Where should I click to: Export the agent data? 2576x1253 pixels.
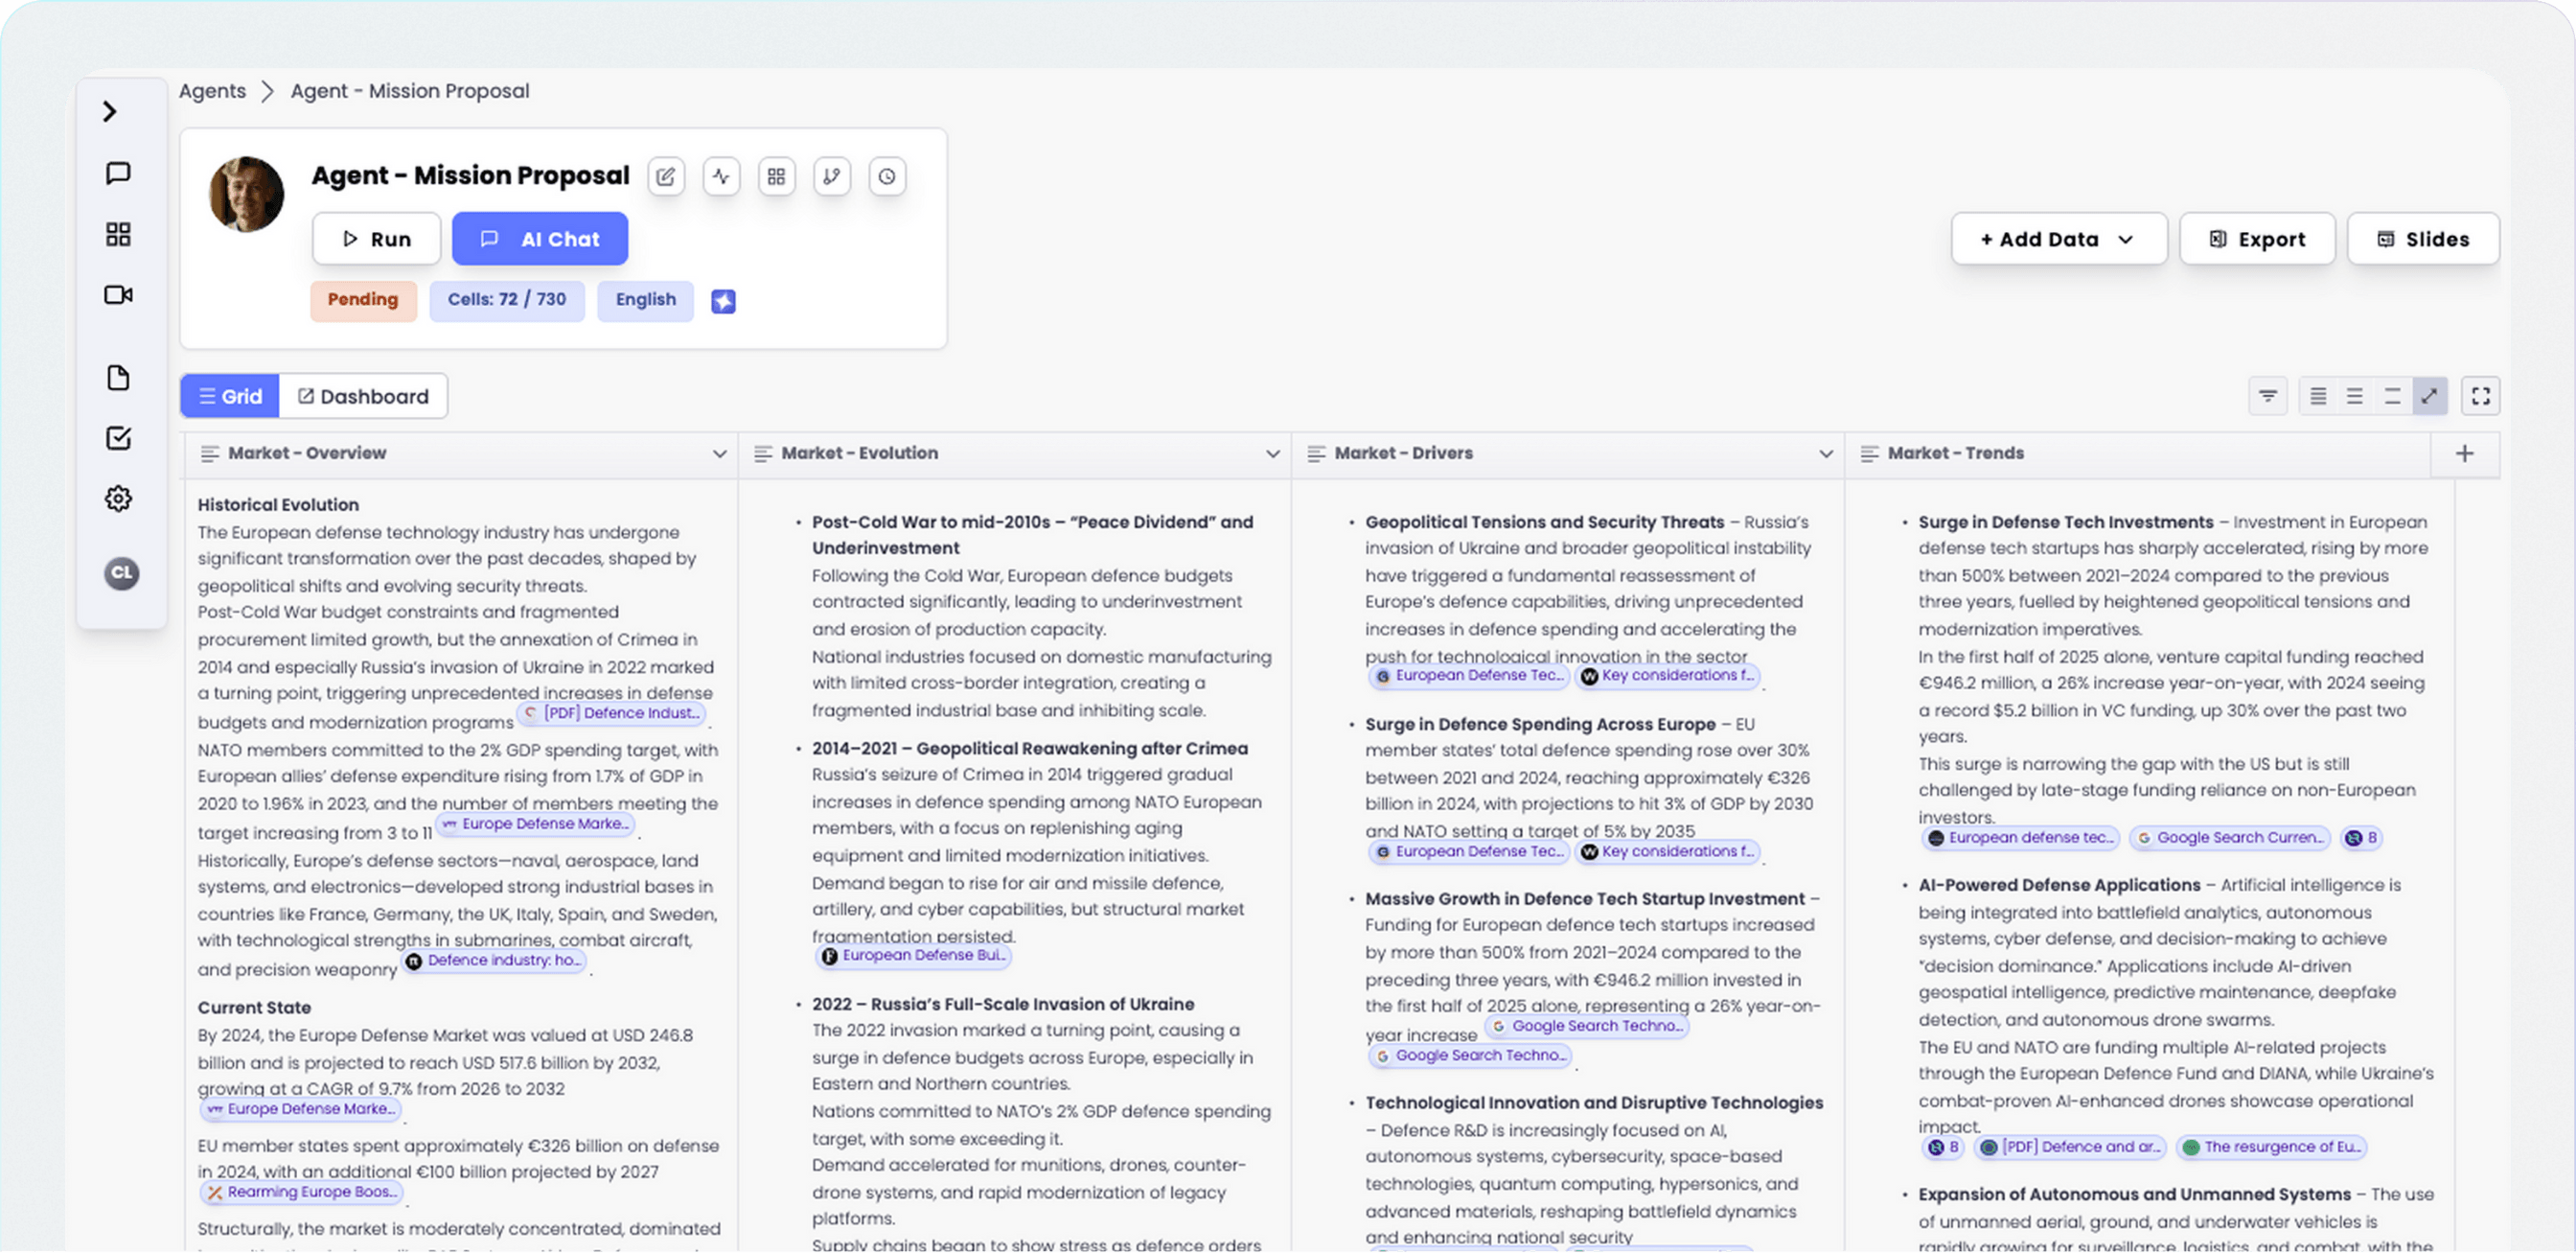(2256, 238)
